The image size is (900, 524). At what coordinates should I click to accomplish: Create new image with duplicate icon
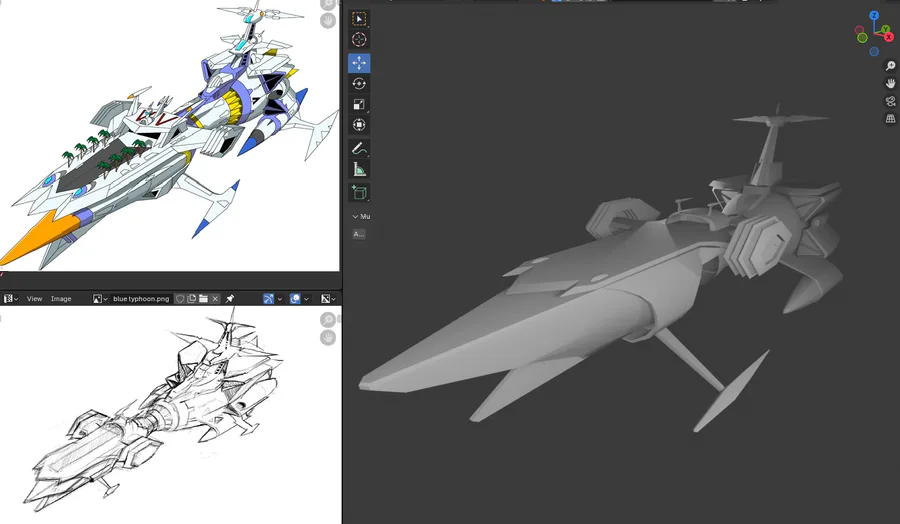[x=191, y=298]
